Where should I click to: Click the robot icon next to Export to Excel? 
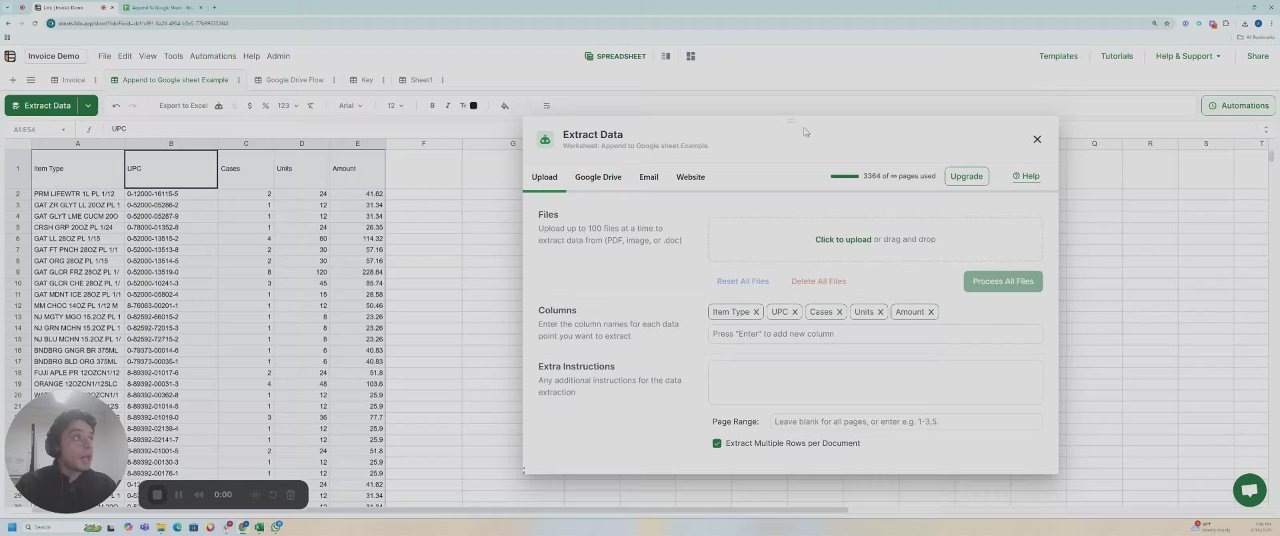point(219,105)
